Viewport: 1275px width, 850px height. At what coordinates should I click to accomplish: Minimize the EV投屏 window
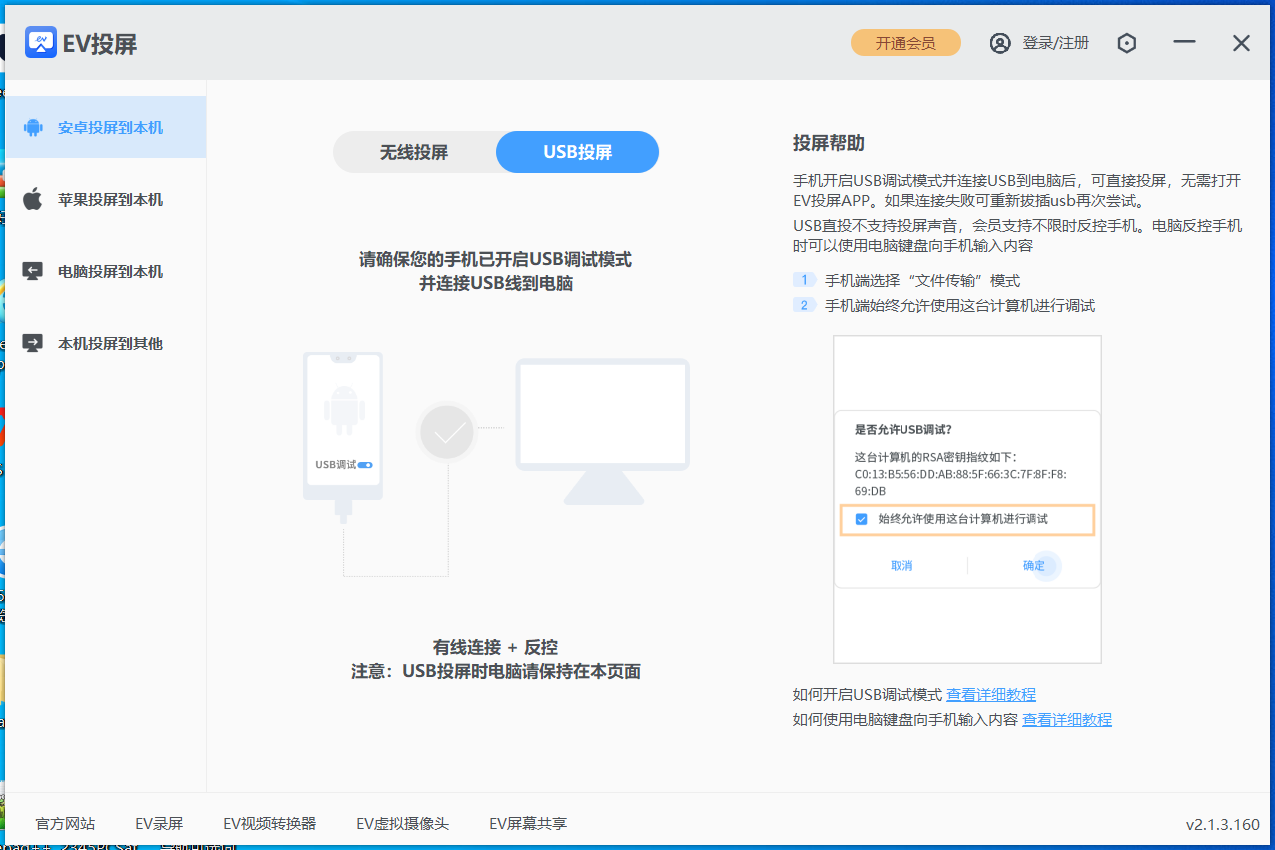[1185, 42]
